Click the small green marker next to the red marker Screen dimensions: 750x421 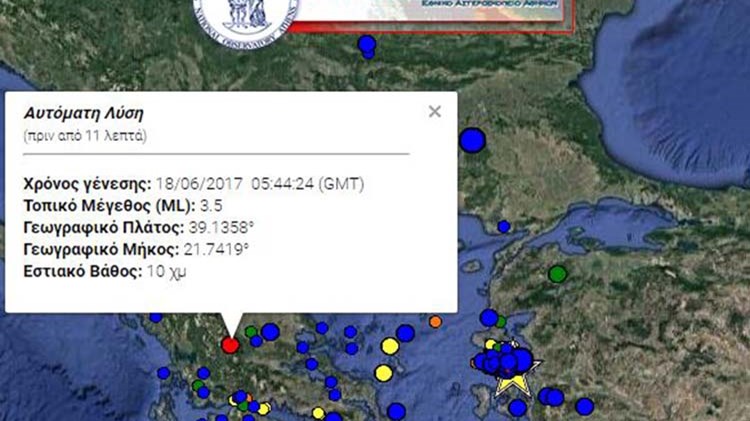251,332
